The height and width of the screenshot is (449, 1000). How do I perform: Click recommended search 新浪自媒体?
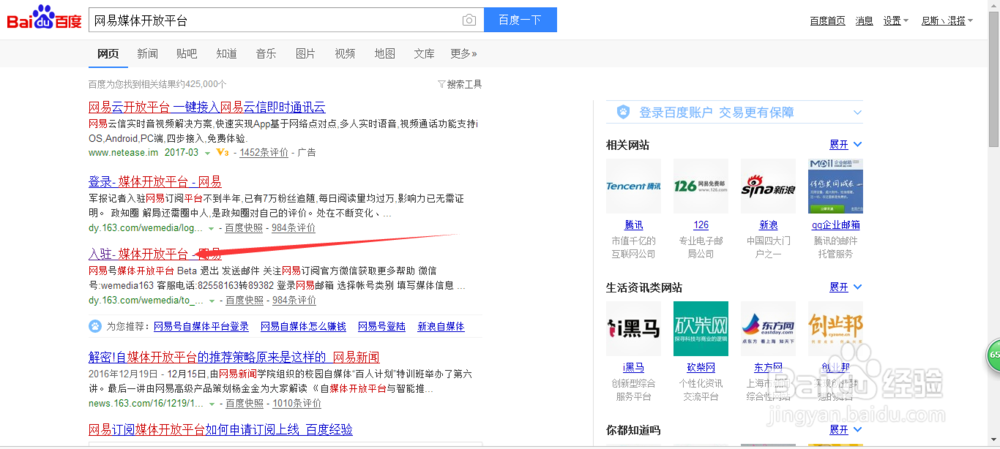[441, 327]
